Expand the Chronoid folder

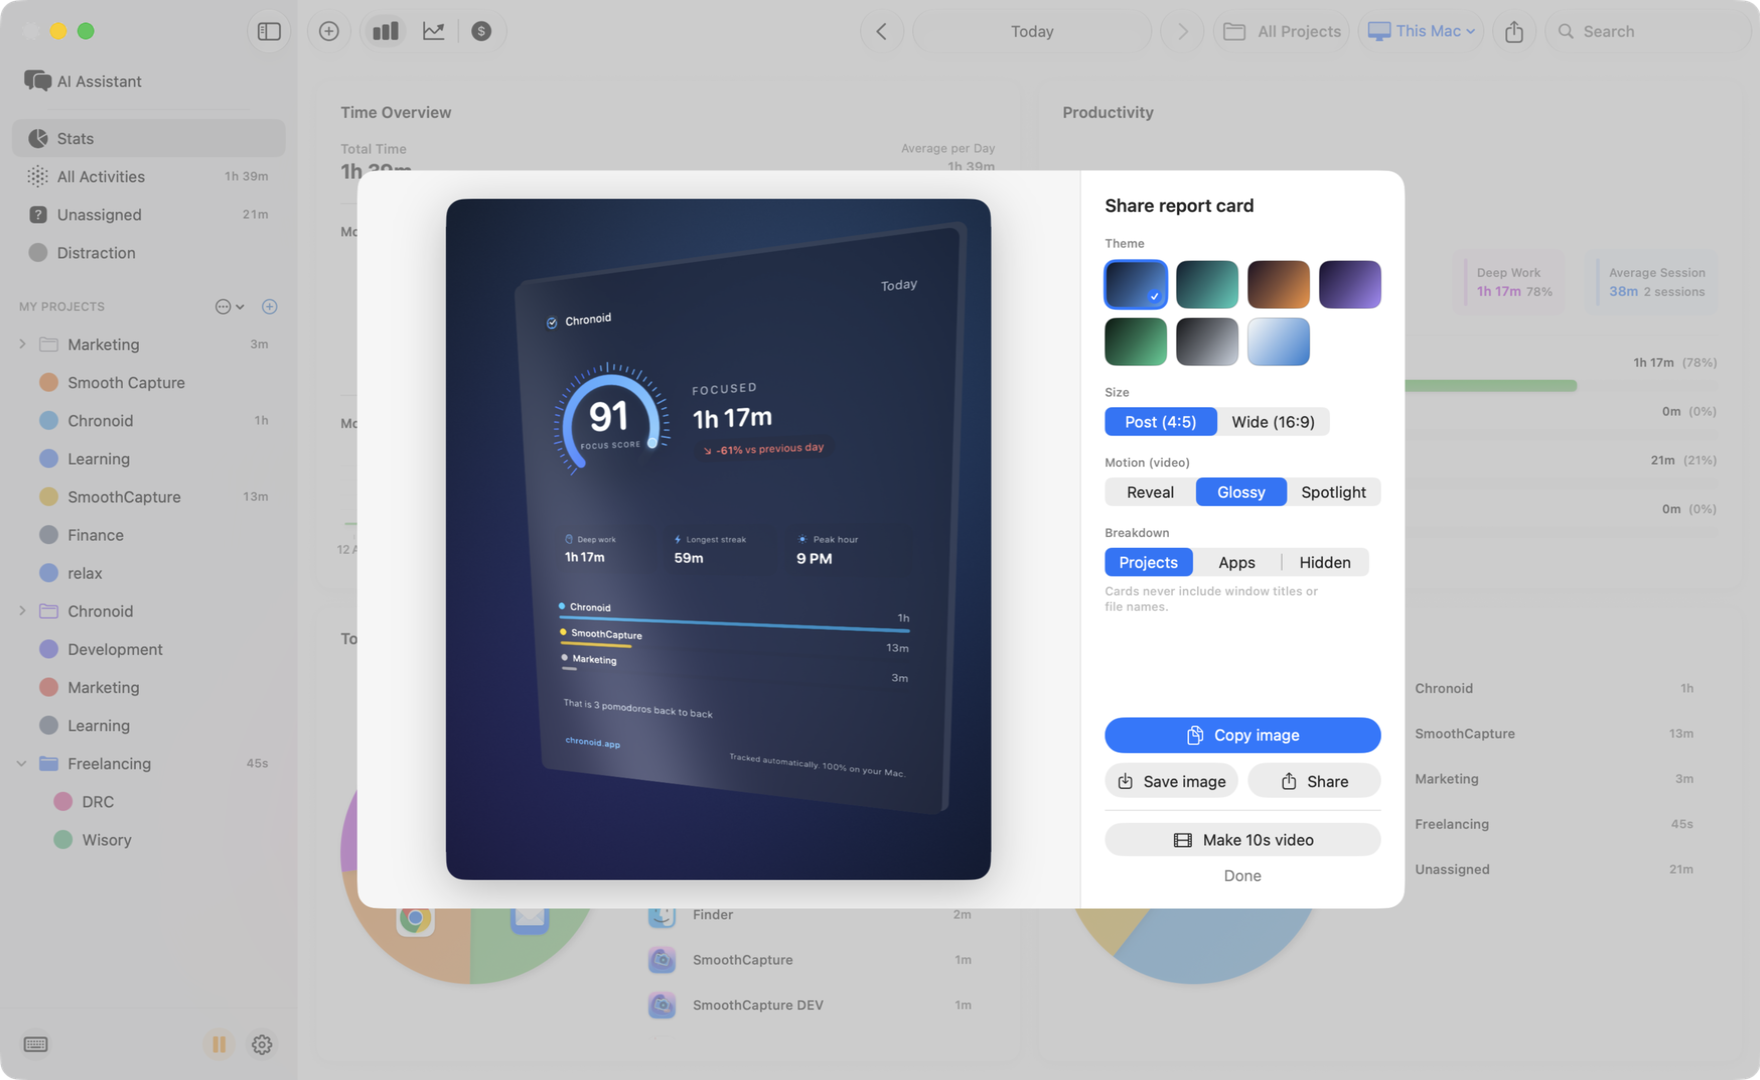pyautogui.click(x=22, y=611)
